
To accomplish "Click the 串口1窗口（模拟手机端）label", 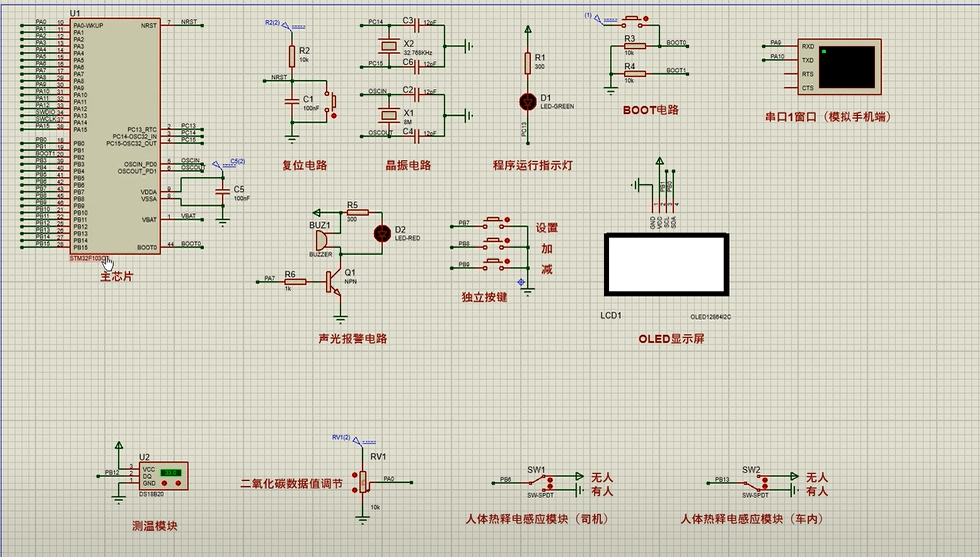I will point(828,116).
